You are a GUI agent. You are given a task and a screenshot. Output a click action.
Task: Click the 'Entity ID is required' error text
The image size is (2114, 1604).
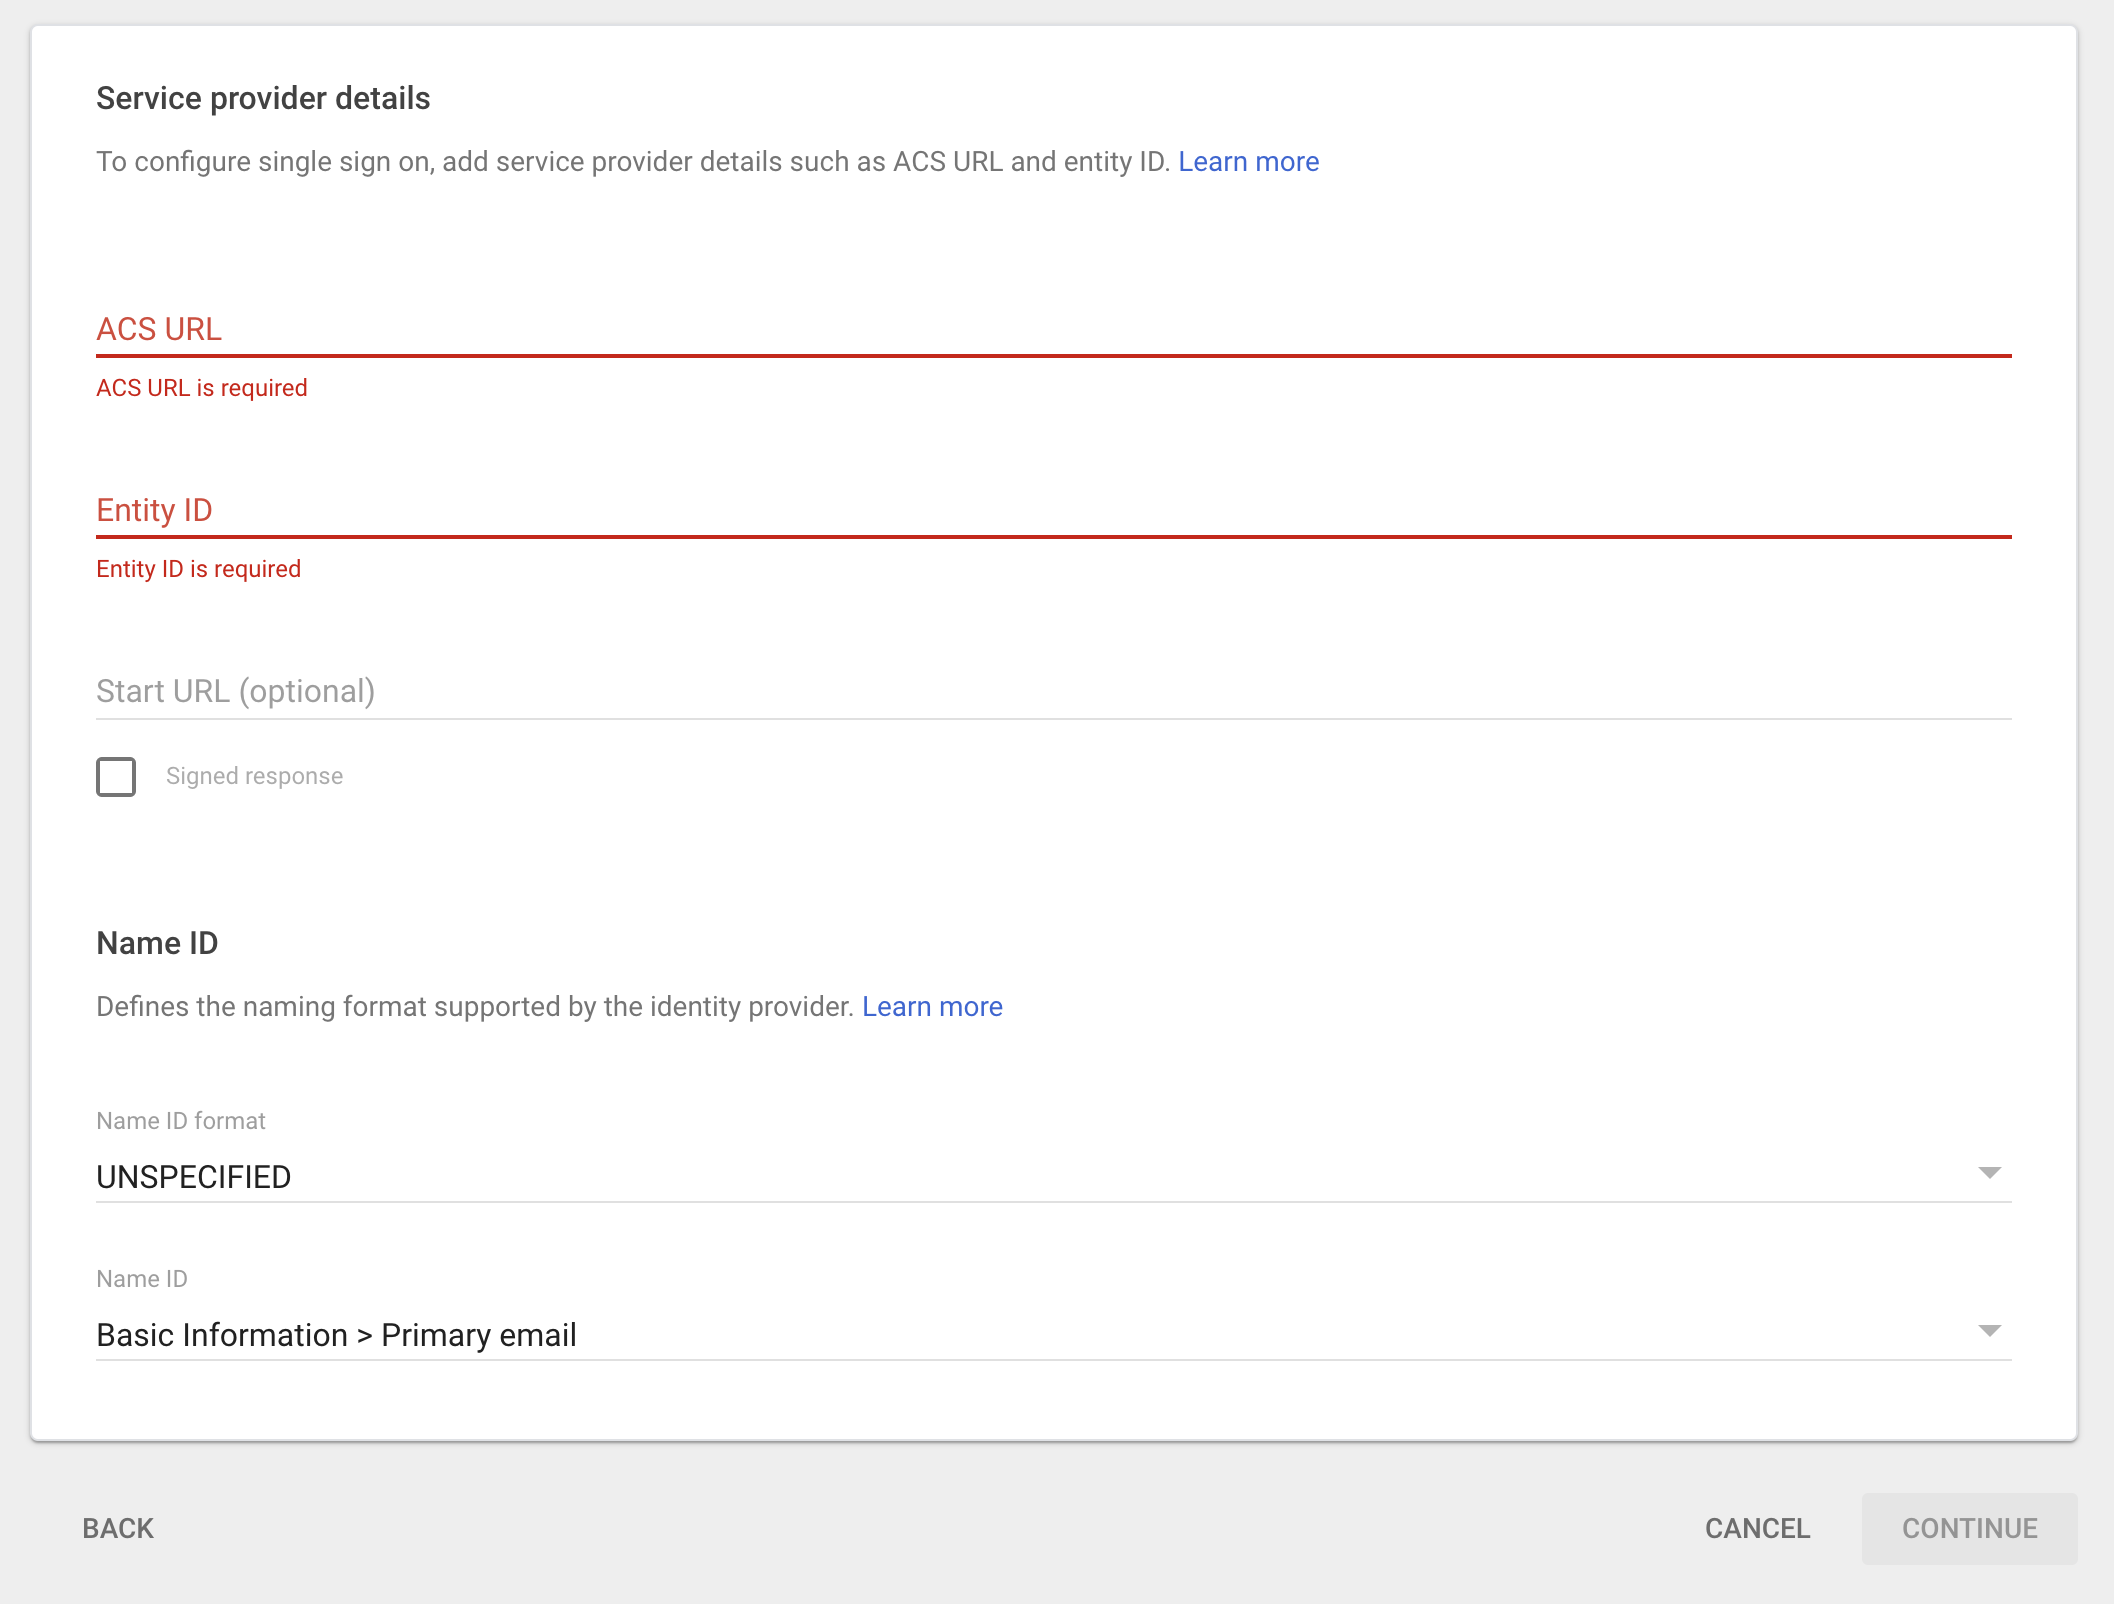click(x=198, y=569)
